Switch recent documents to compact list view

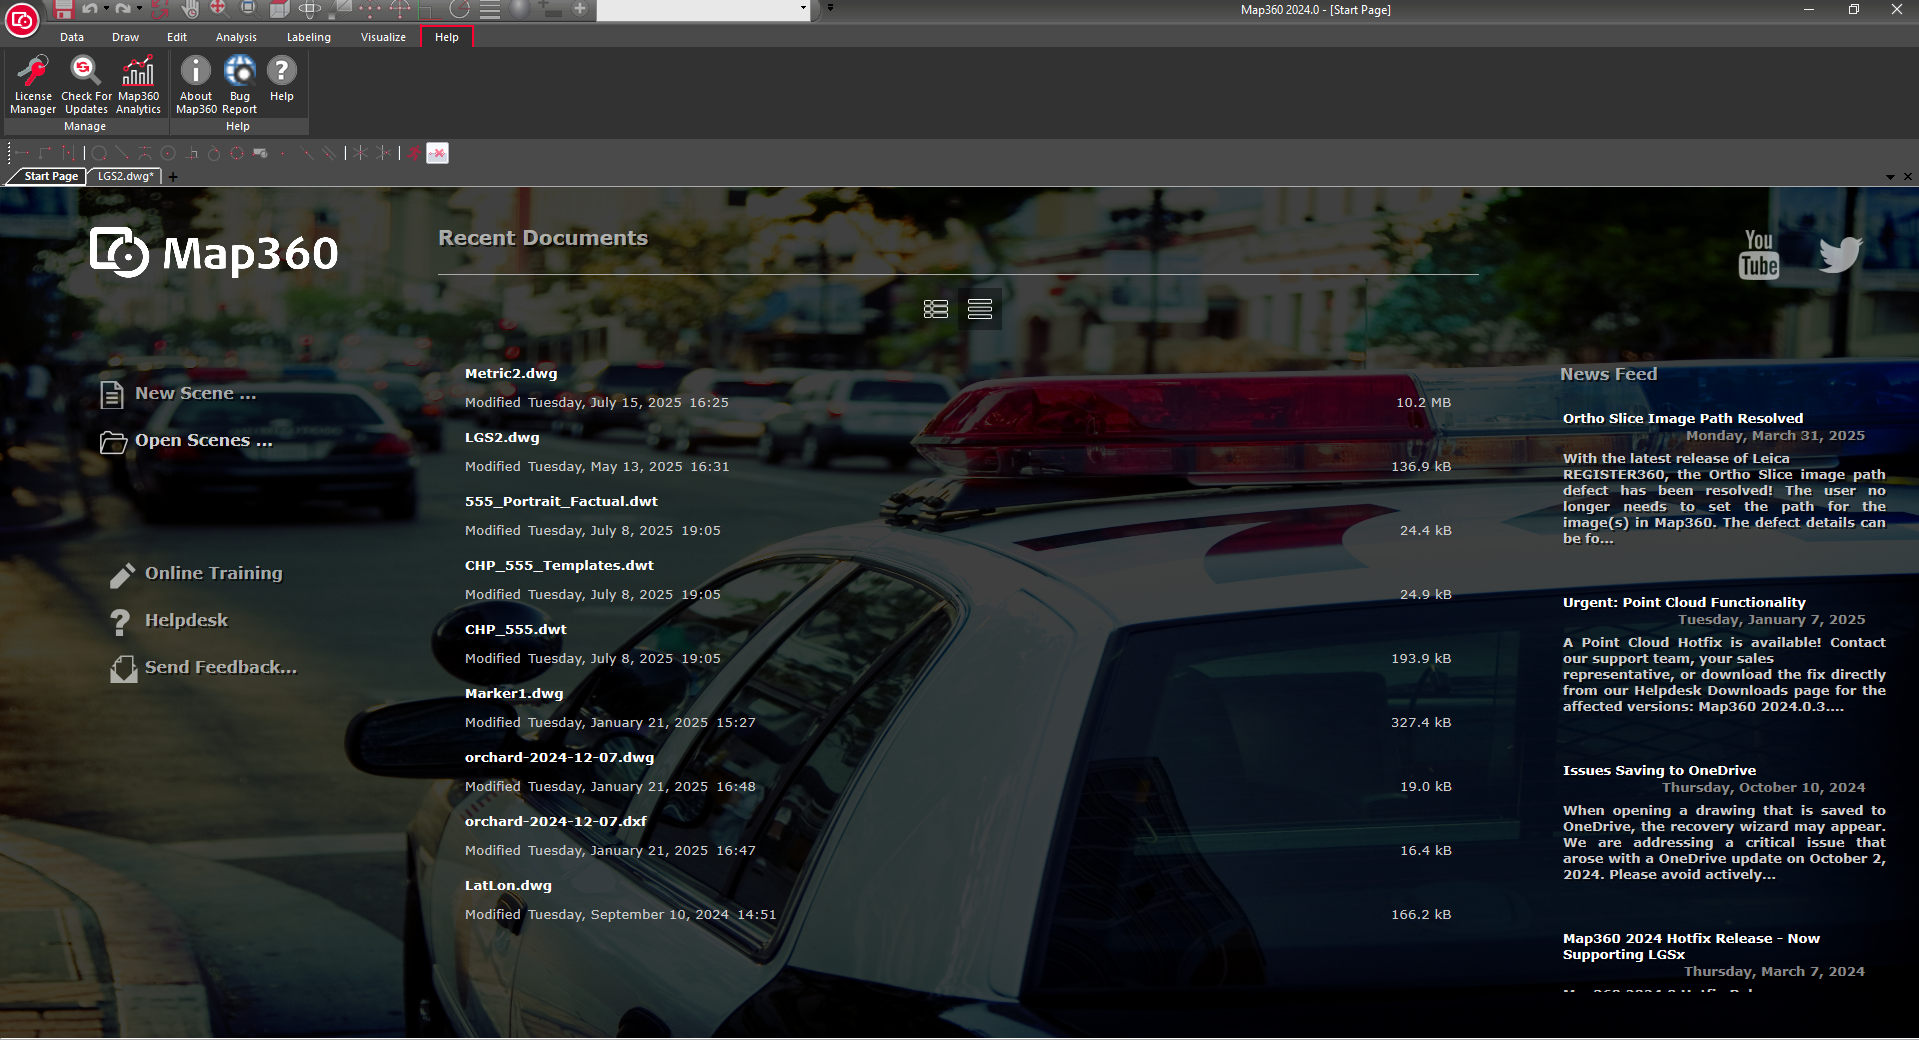coord(980,310)
